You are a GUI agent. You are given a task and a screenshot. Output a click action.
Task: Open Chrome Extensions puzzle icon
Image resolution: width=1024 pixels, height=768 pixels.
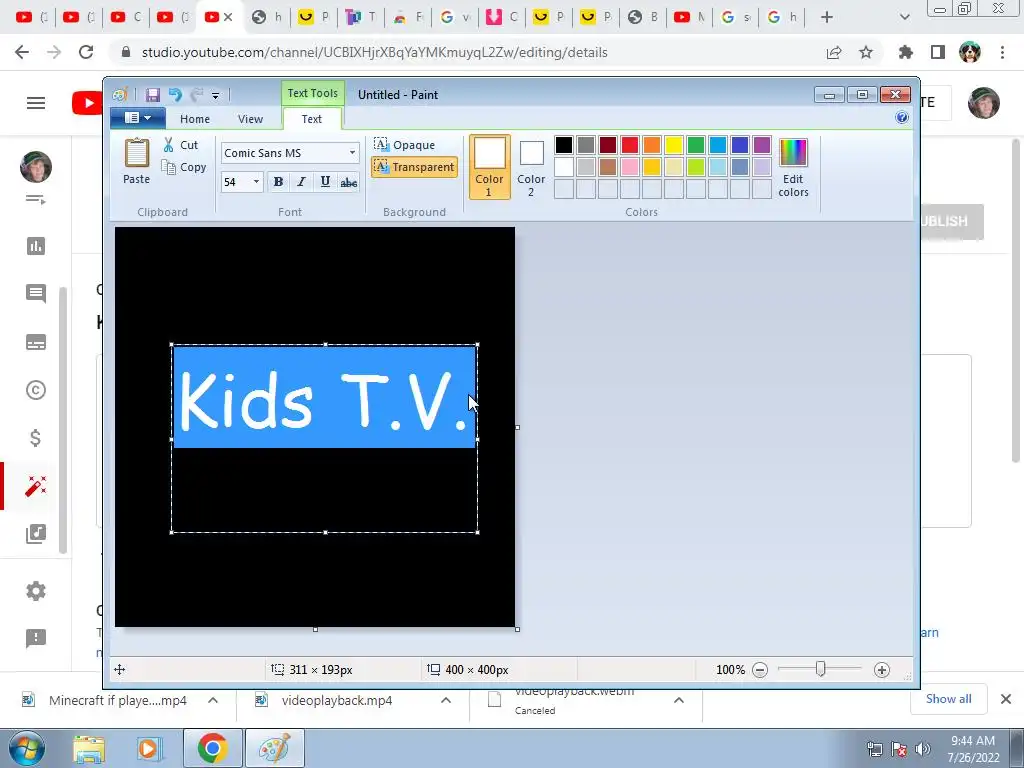(x=905, y=52)
